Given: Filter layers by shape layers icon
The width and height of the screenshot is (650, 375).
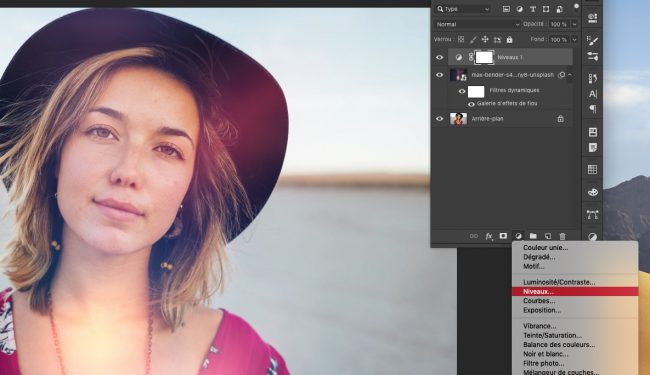Looking at the screenshot, I should (x=546, y=9).
